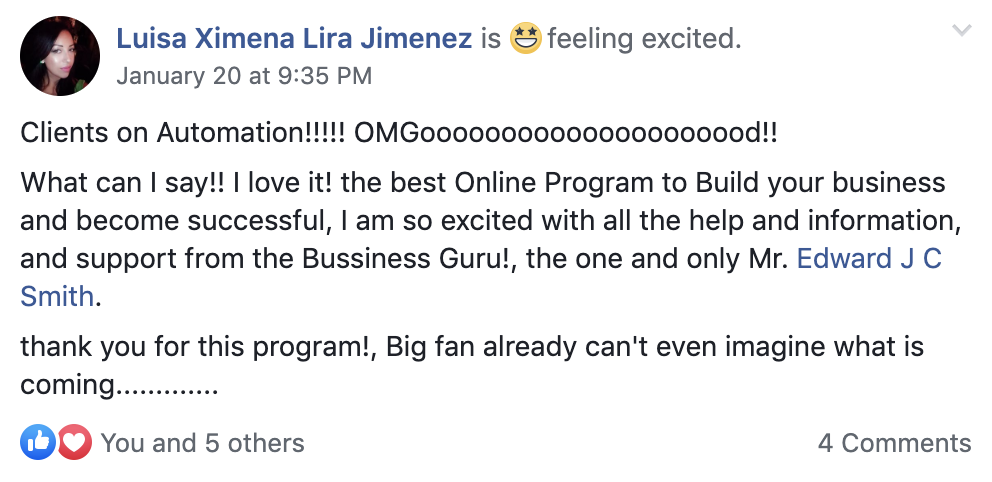Open Luisa's profile picture thumbnail
The width and height of the screenshot is (992, 482).
(60, 55)
